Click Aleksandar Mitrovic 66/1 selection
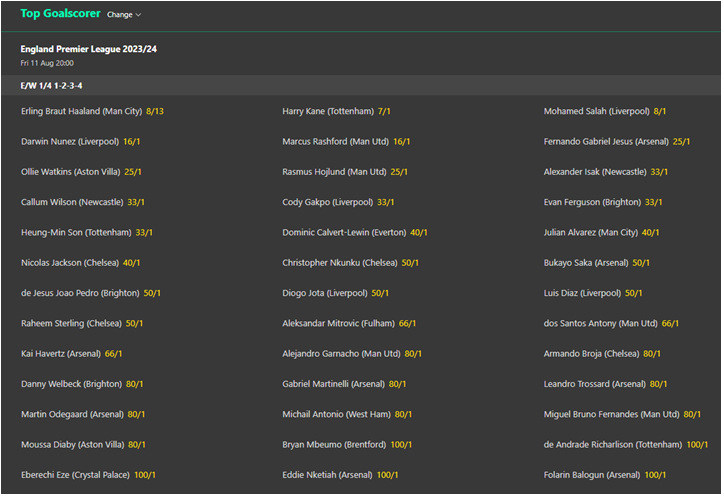The image size is (724, 497). point(349,323)
